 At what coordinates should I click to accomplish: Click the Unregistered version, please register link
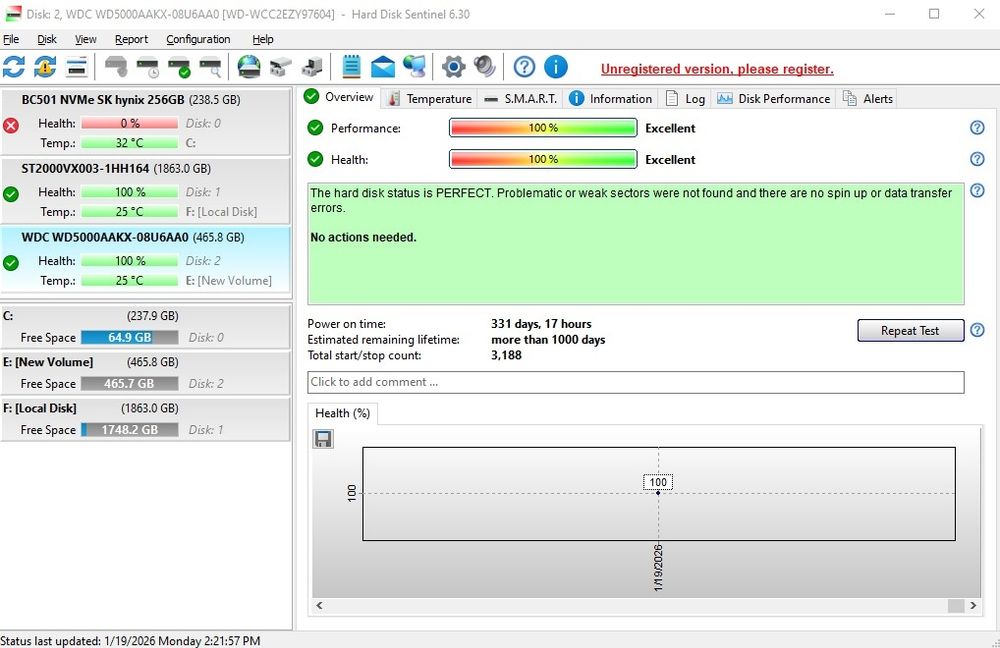point(717,69)
